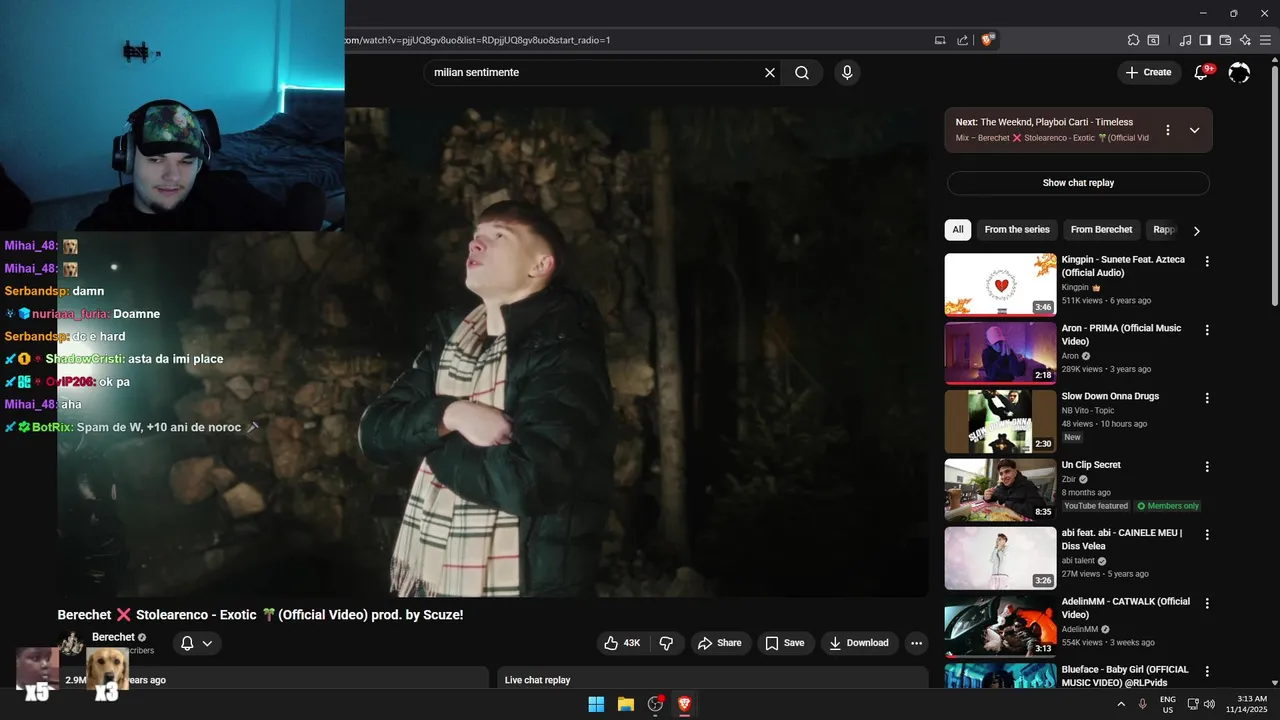The width and height of the screenshot is (1280, 720).
Task: Save the video to a playlist
Action: (x=784, y=643)
